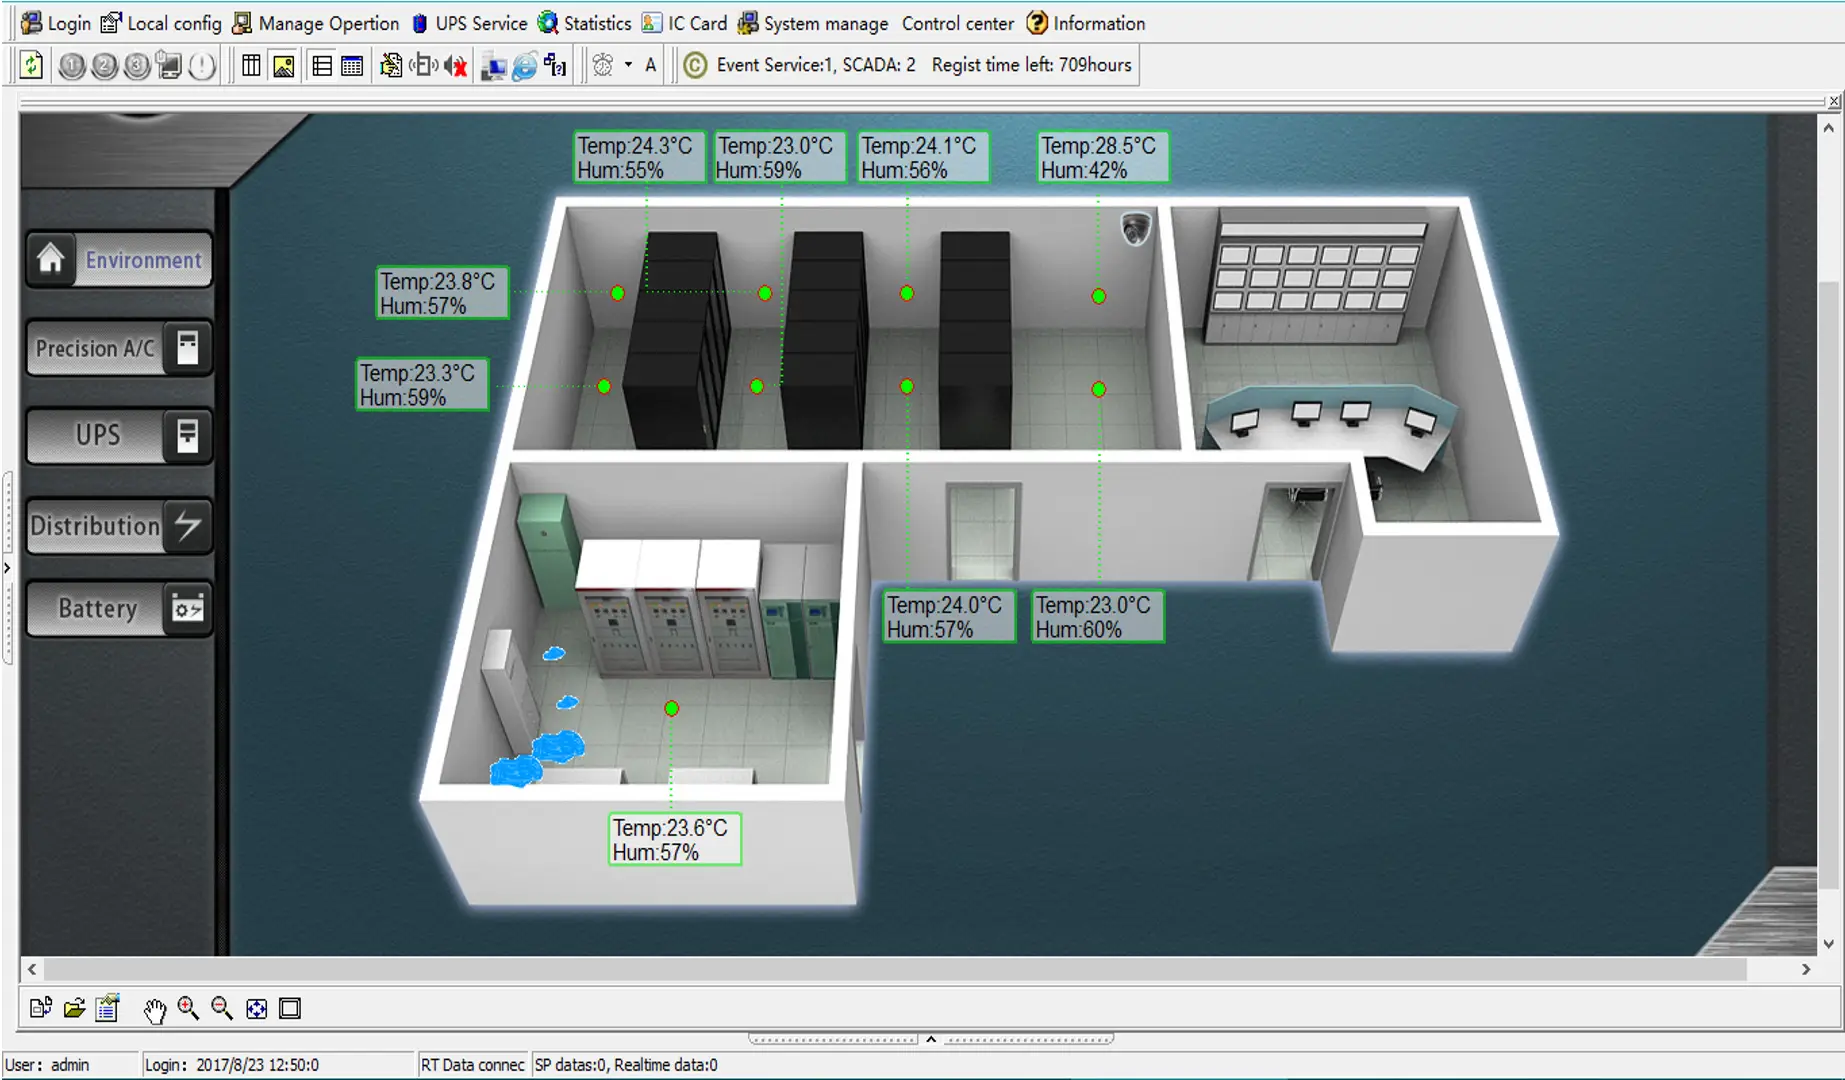Image resolution: width=1845 pixels, height=1080 pixels.
Task: Click the fit-to-window arrows icon
Action: click(257, 1008)
